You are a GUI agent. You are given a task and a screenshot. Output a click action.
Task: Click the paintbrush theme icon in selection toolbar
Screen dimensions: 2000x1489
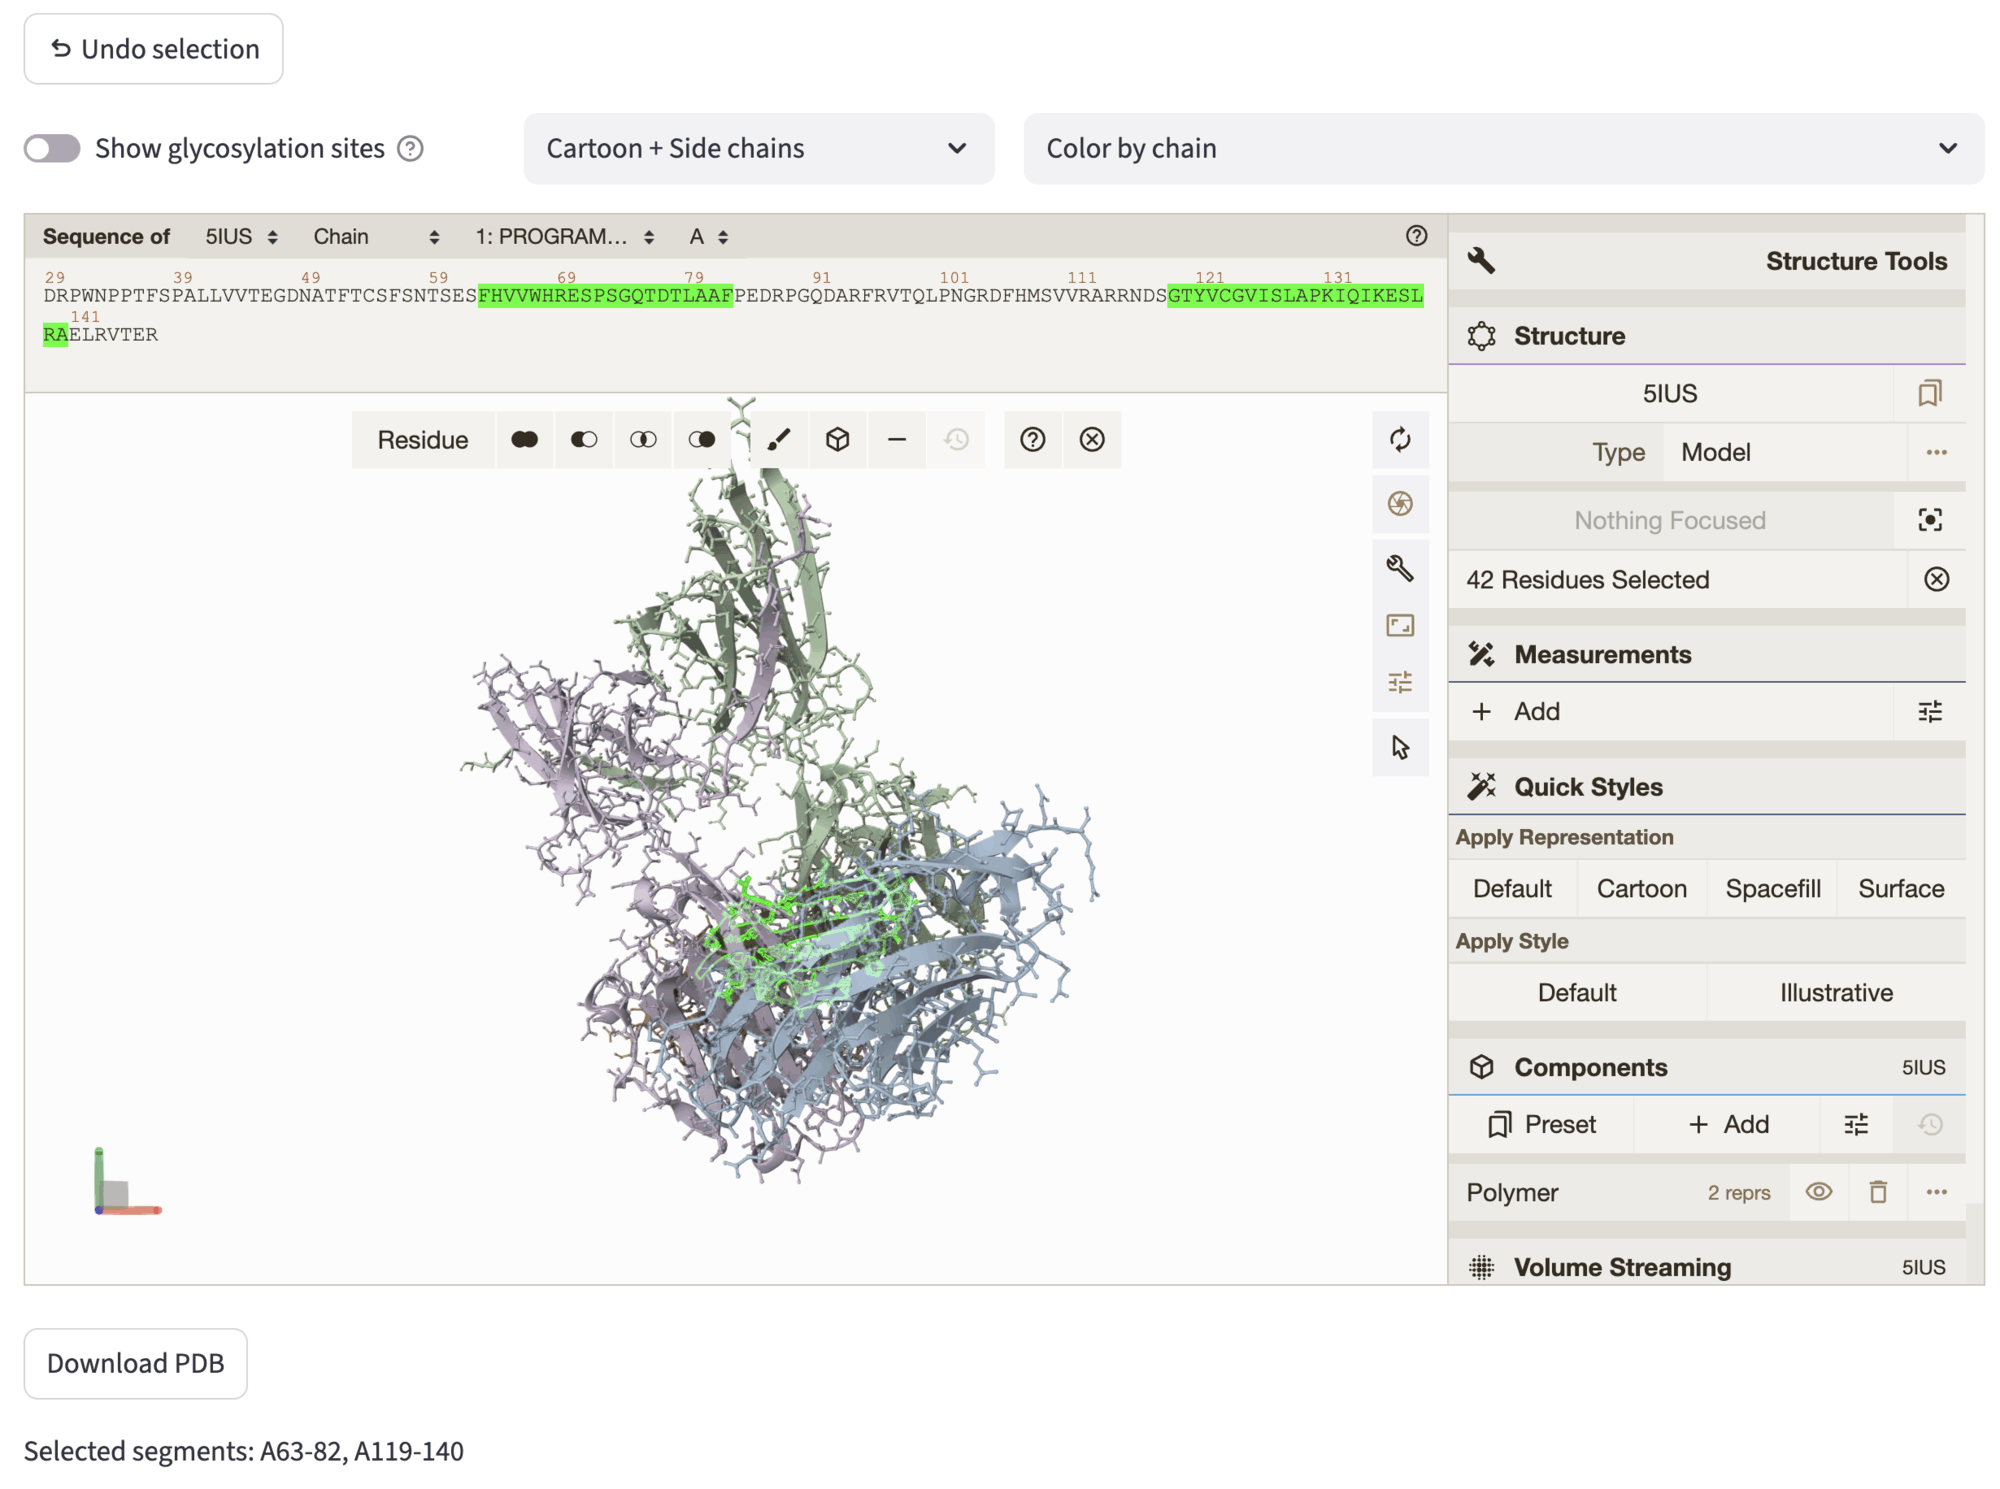click(x=778, y=440)
